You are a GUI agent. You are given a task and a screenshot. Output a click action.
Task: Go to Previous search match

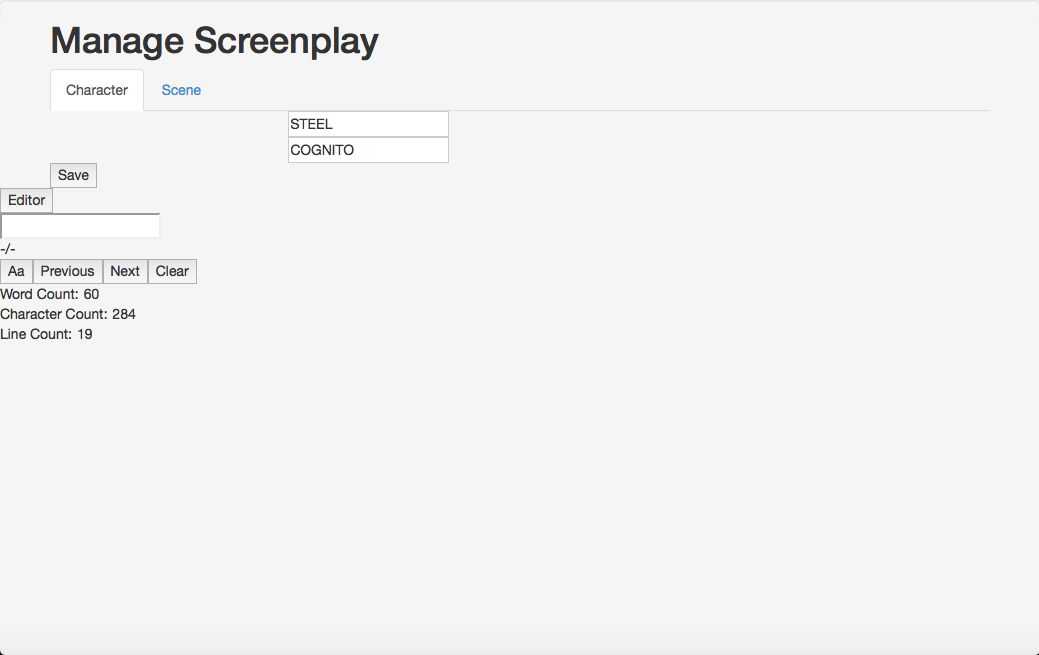[68, 271]
